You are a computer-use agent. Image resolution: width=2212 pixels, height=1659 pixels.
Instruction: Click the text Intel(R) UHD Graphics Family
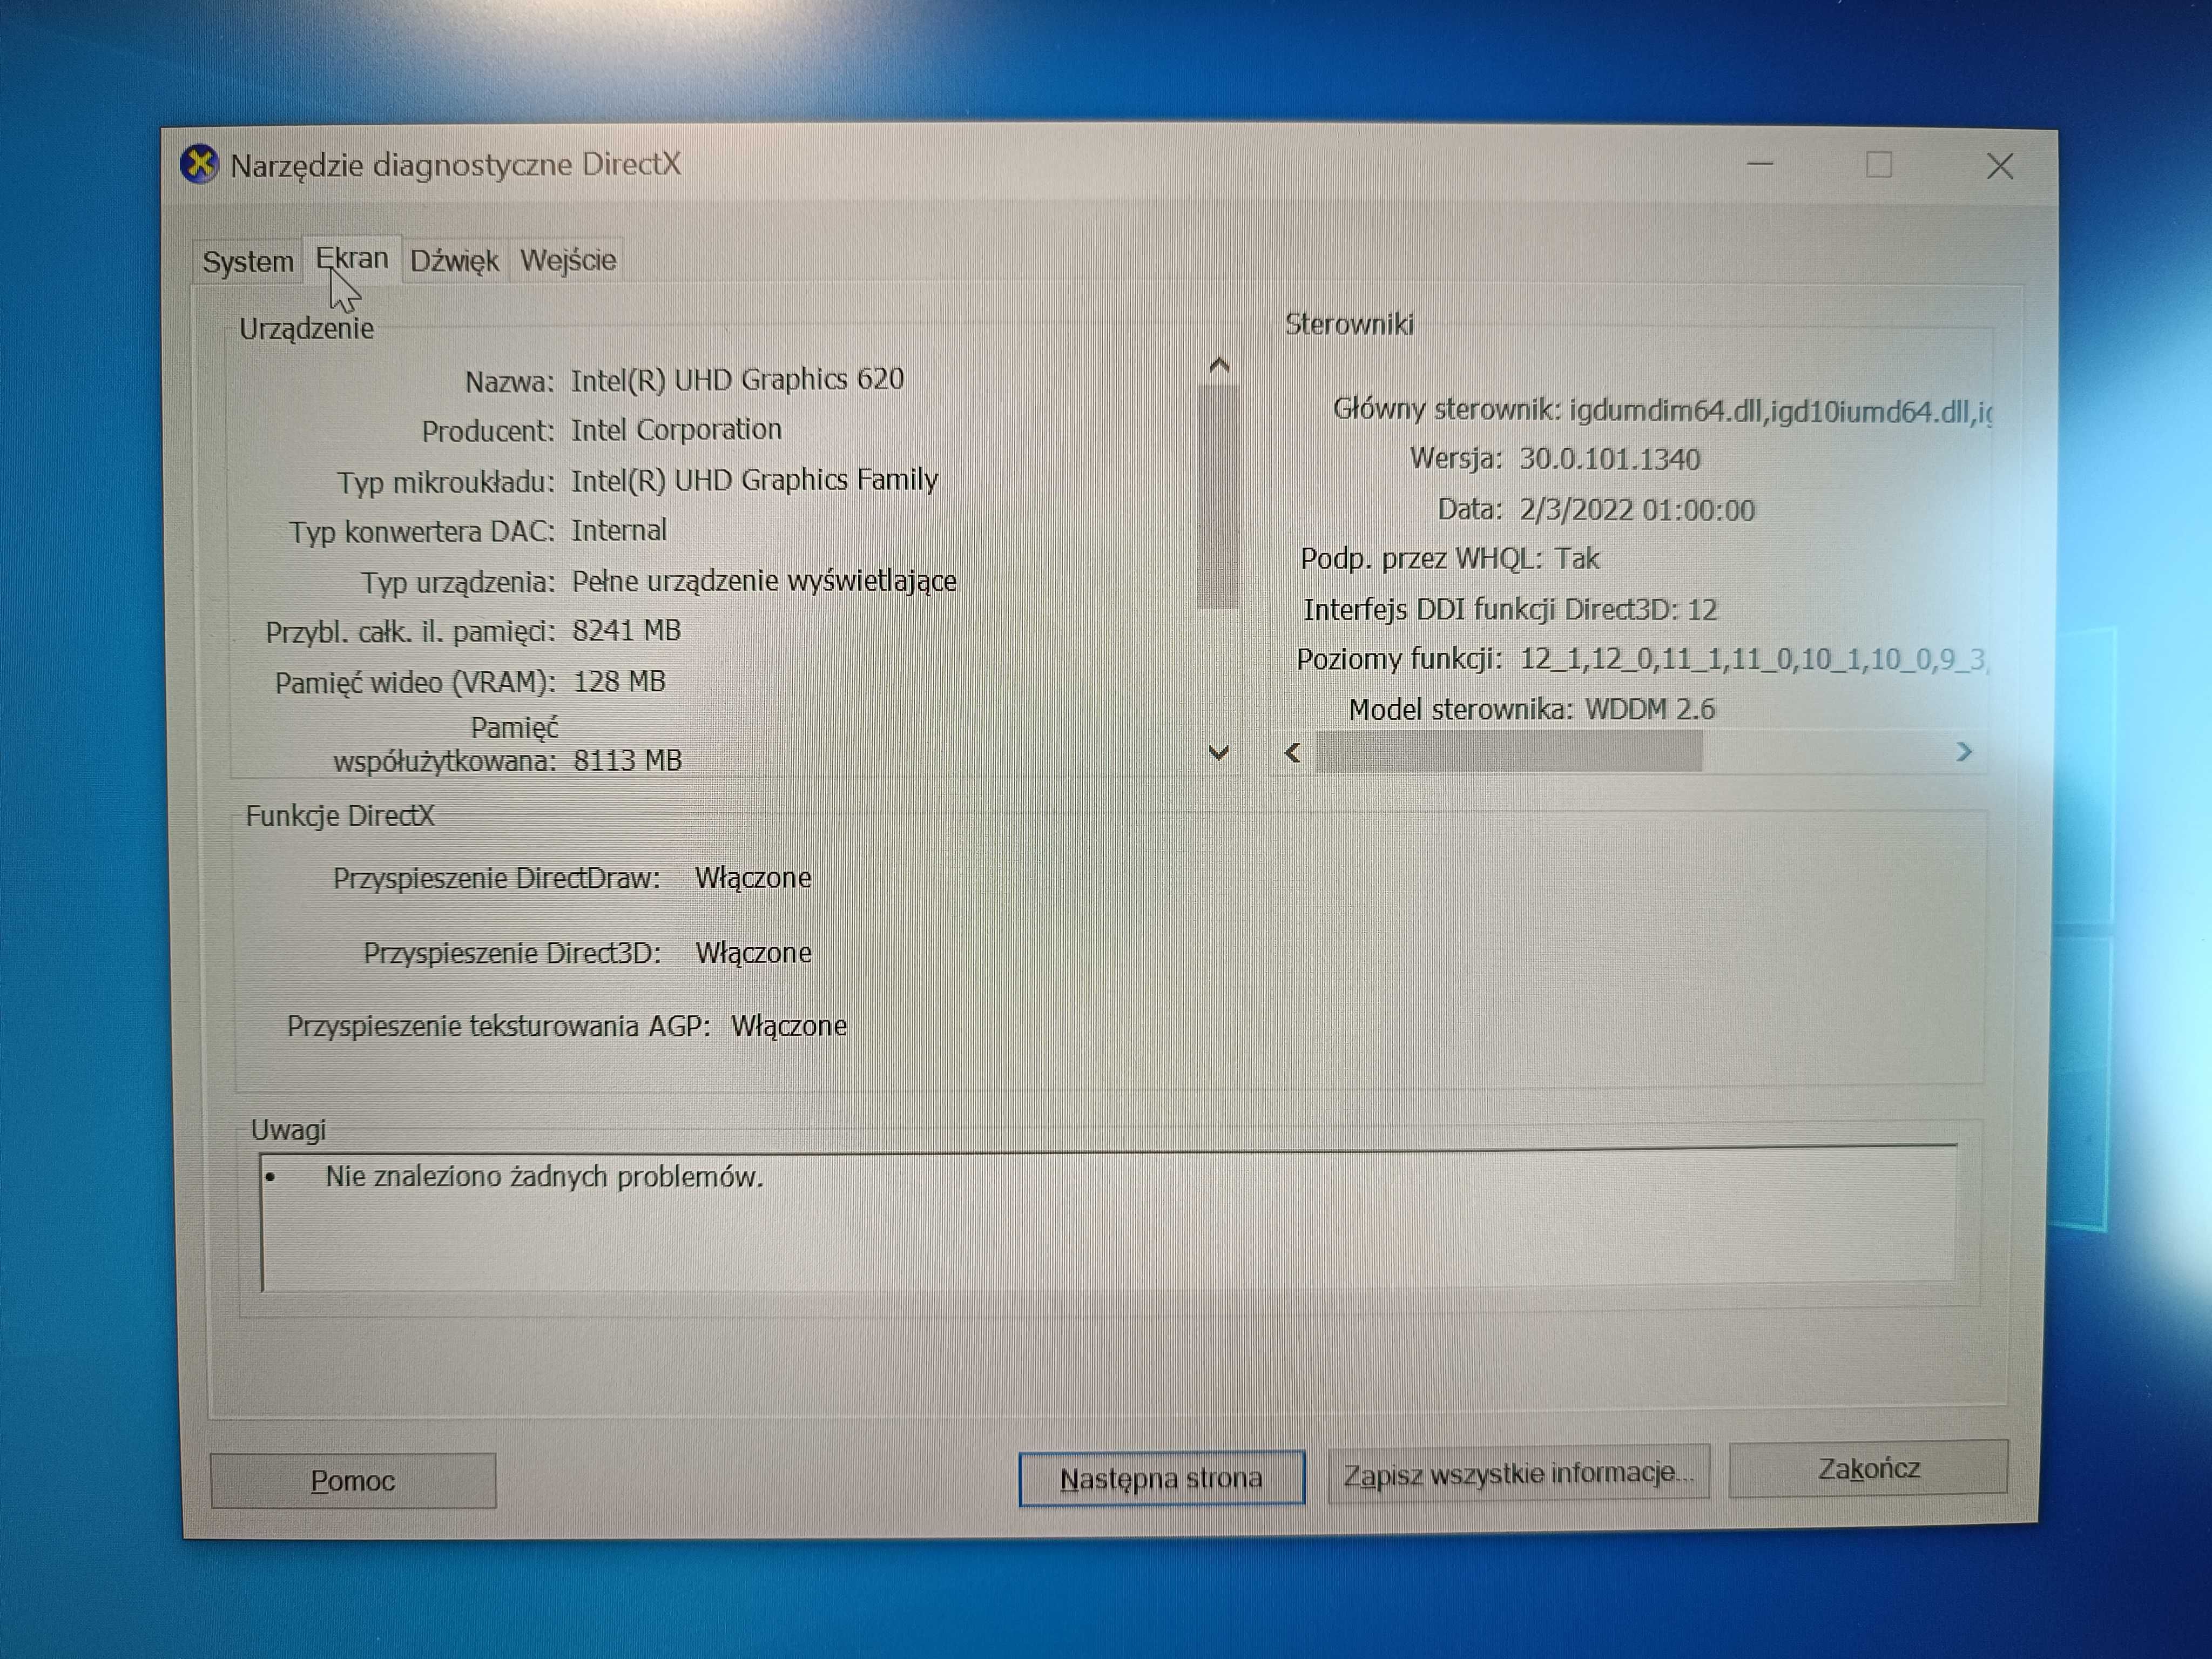754,480
